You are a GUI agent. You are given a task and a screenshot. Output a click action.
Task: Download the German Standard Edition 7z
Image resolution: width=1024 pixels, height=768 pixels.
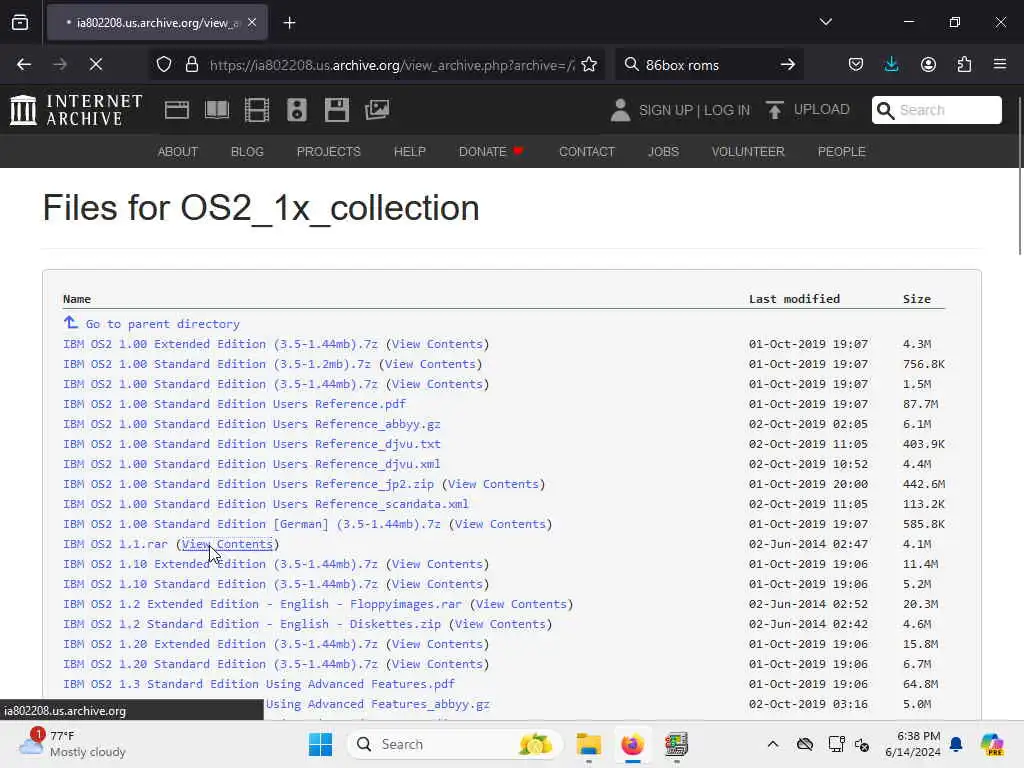click(x=252, y=524)
